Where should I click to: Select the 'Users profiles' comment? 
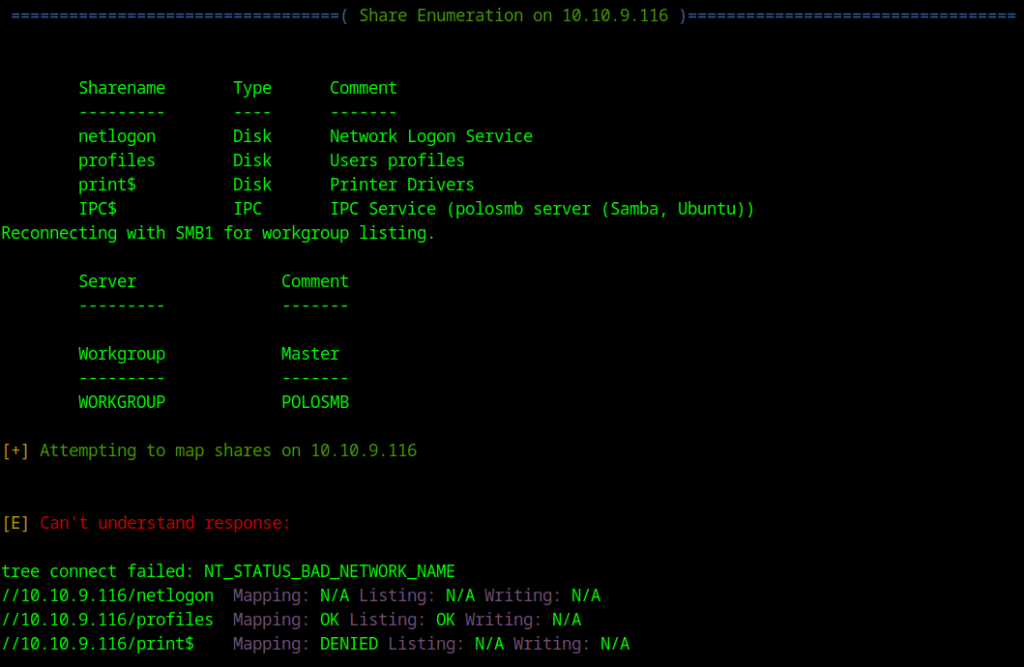tap(397, 161)
